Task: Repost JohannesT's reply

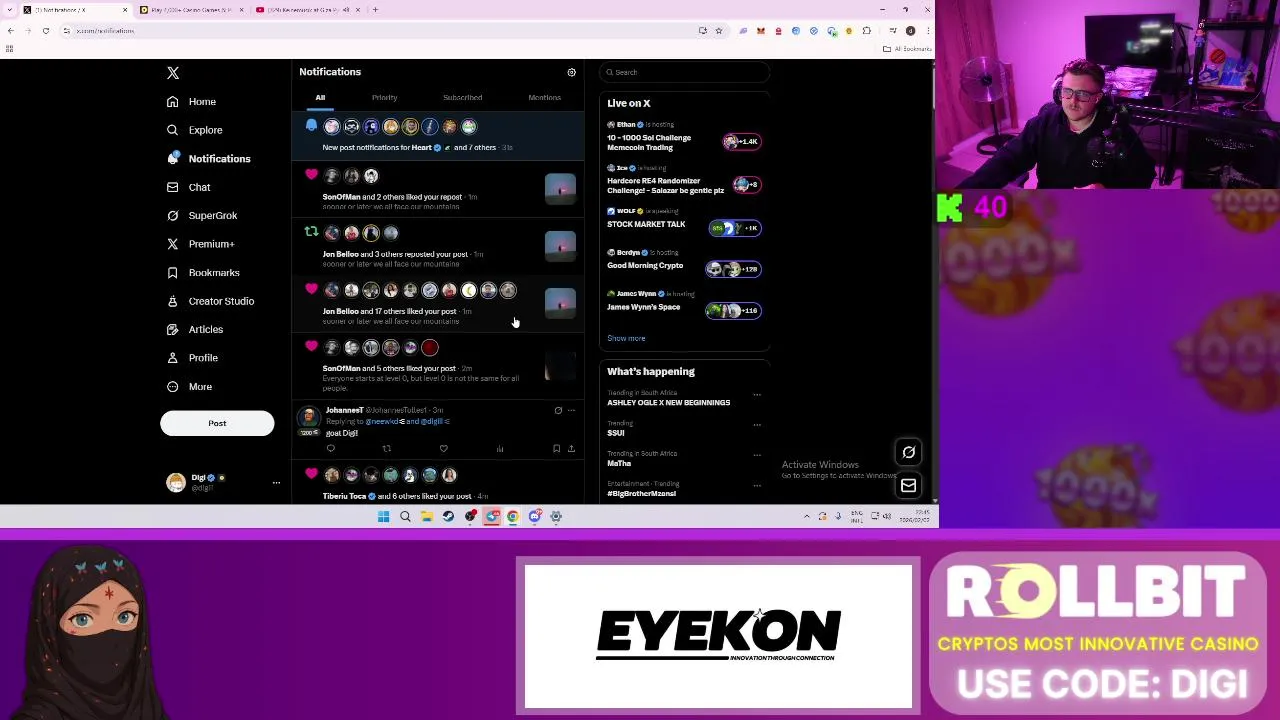Action: point(387,449)
